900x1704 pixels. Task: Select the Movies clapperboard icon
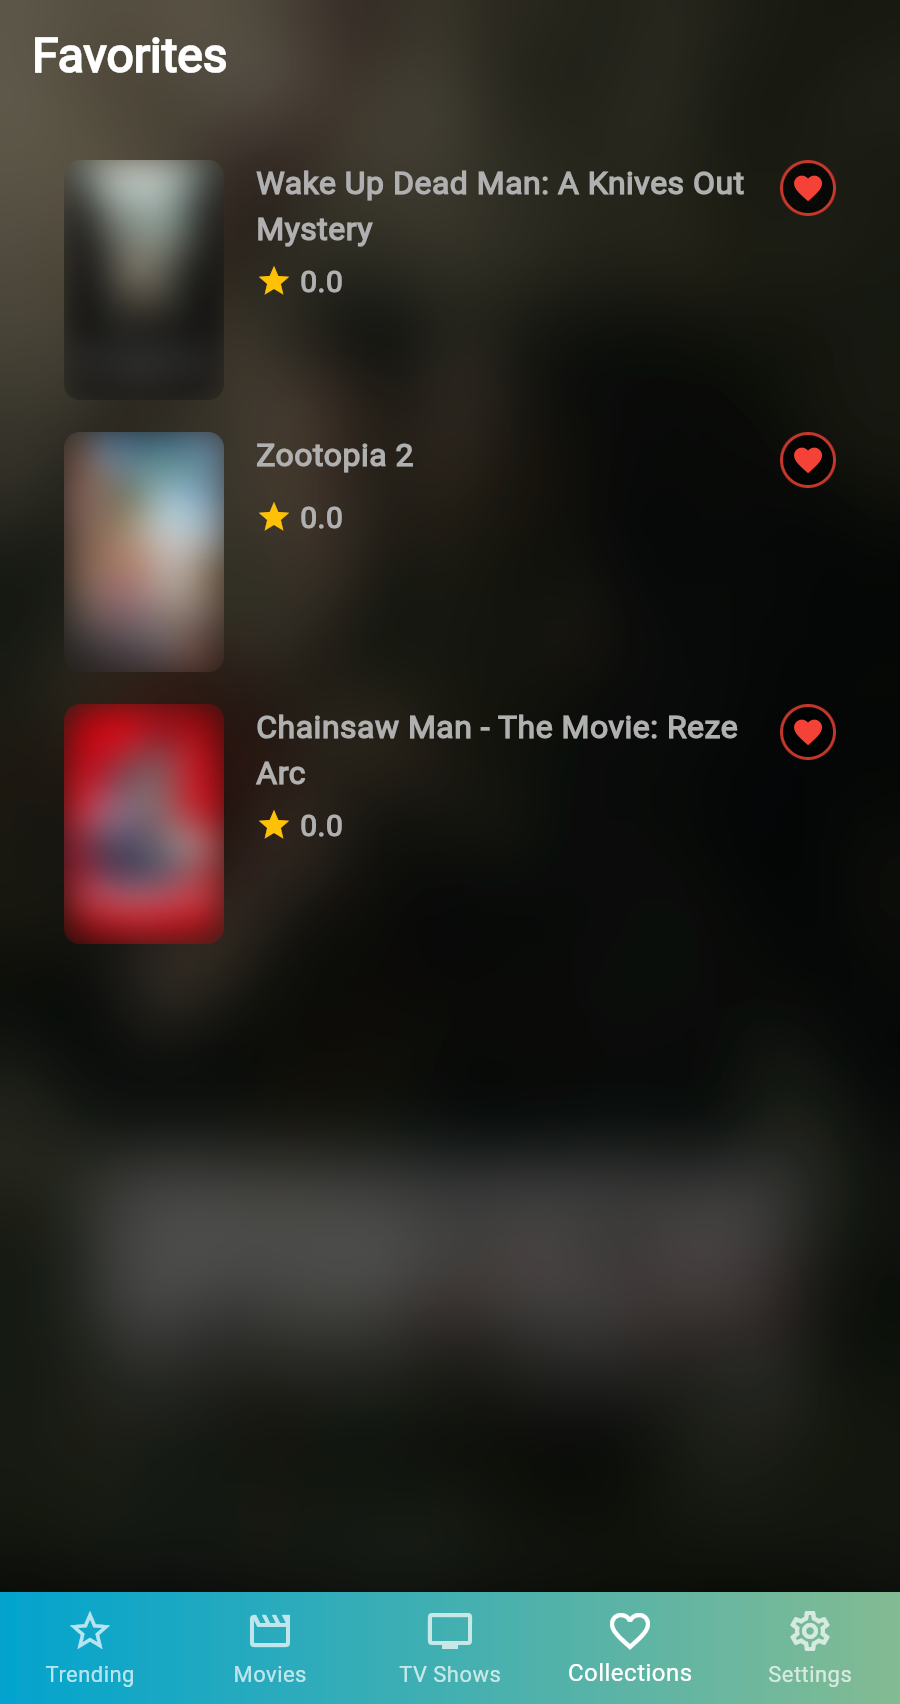click(x=270, y=1631)
